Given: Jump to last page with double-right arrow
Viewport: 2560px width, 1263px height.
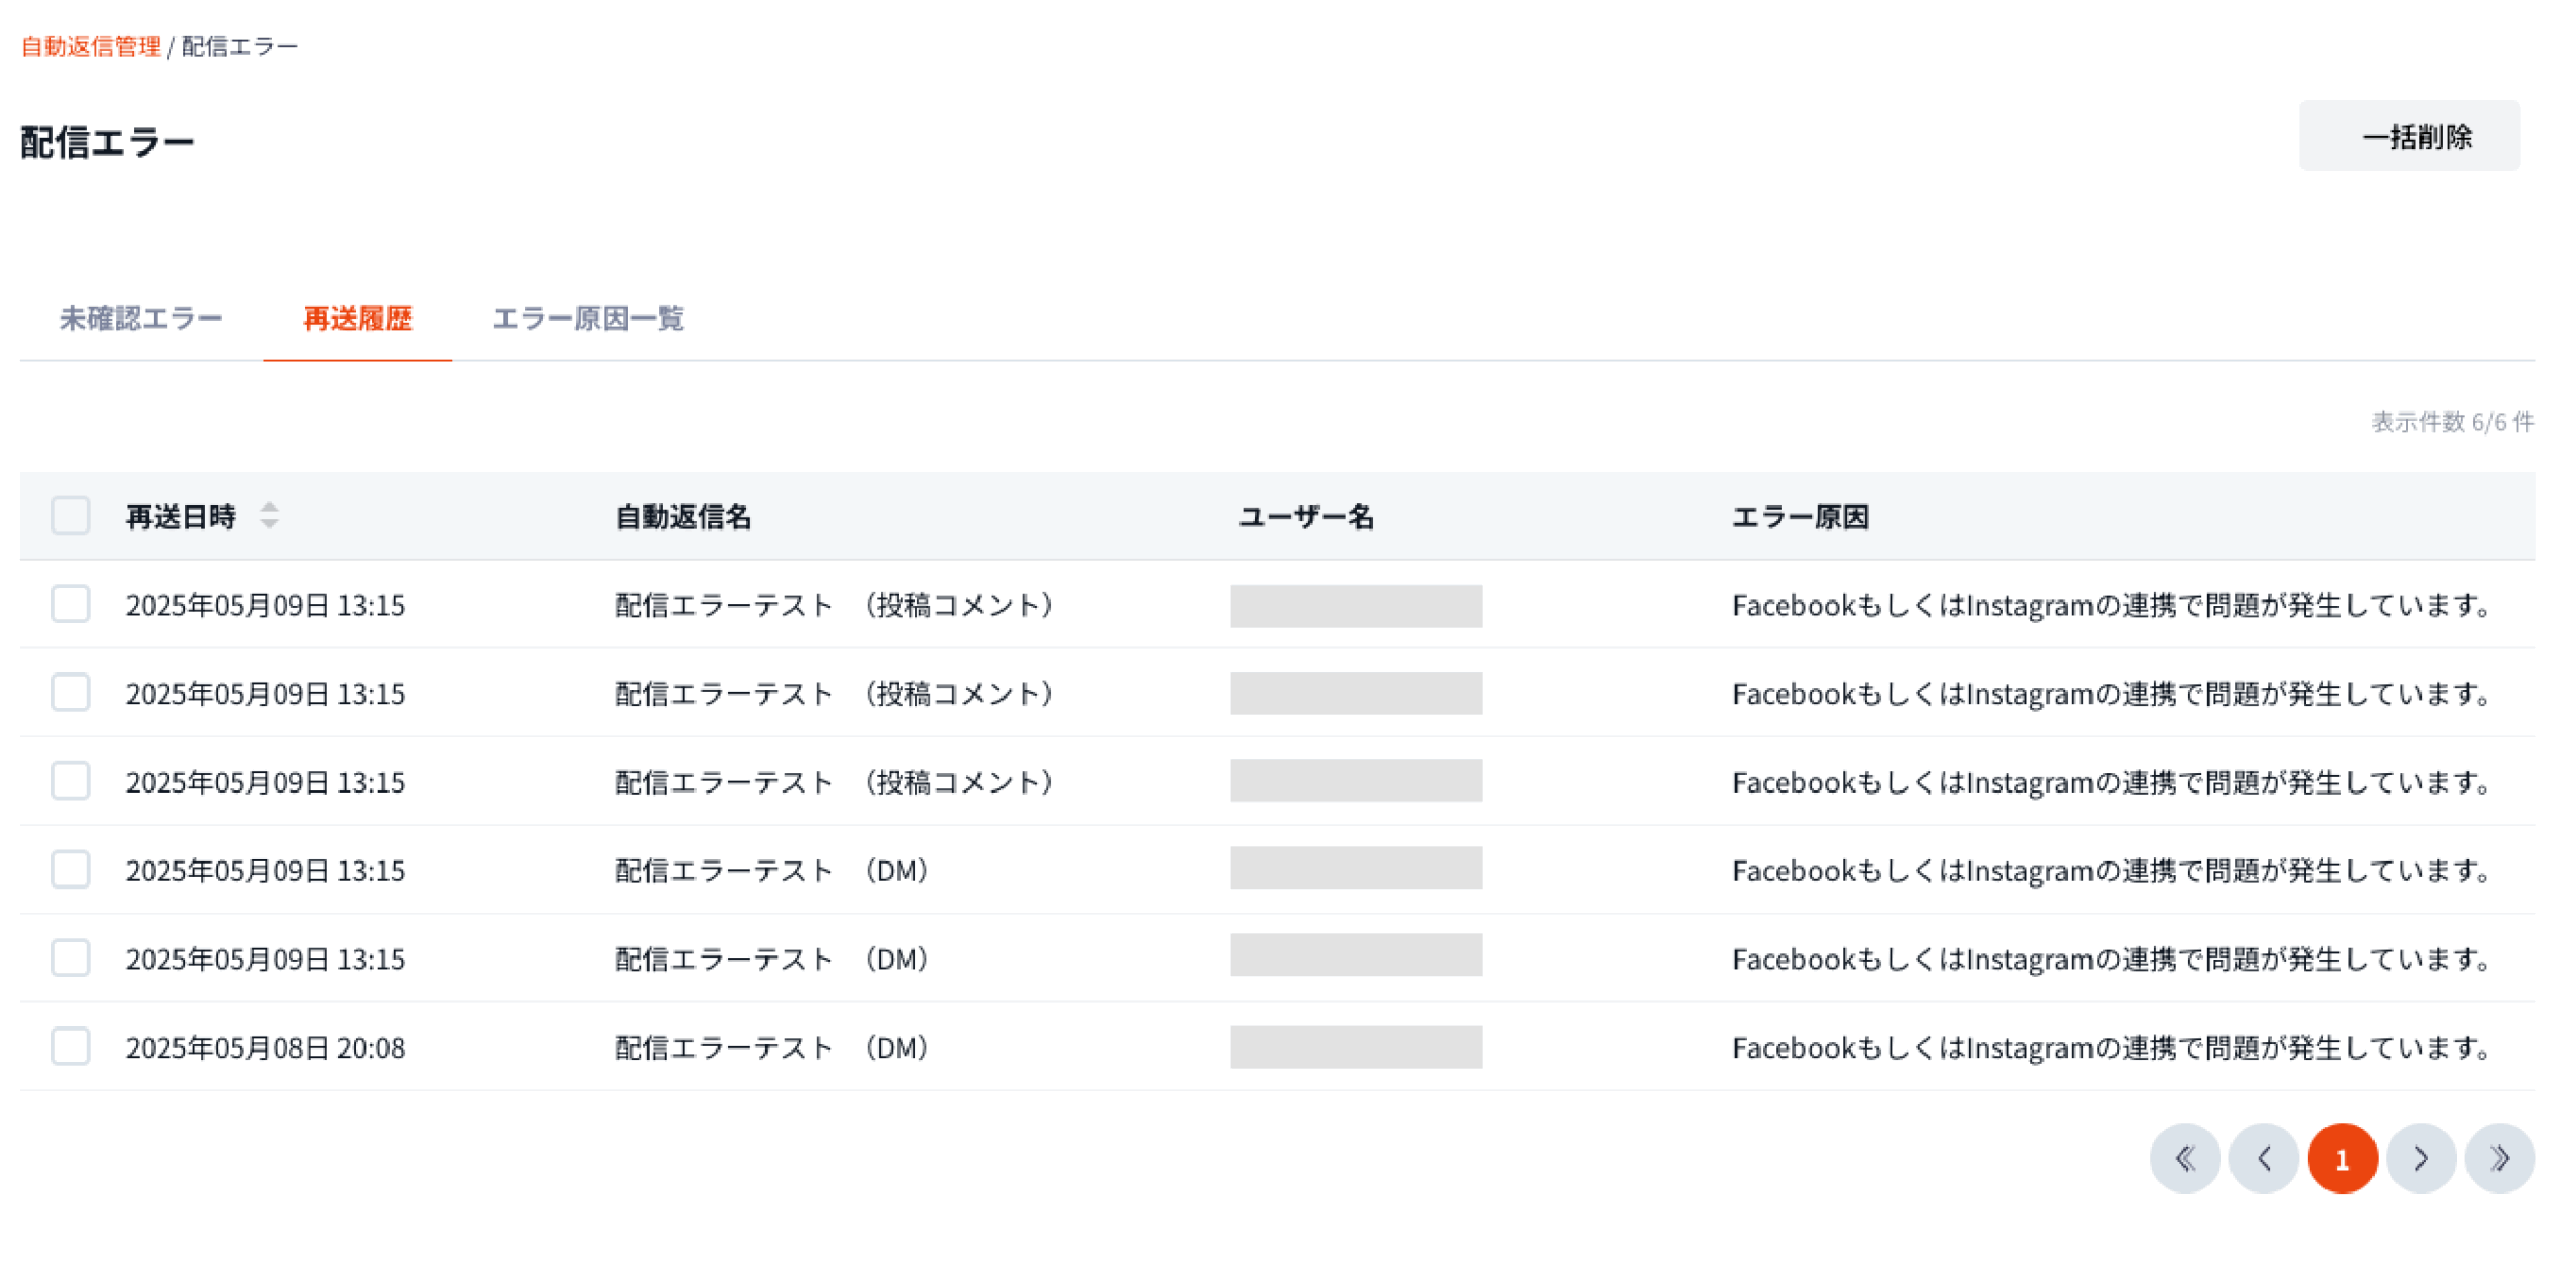Looking at the screenshot, I should click(x=2499, y=1158).
